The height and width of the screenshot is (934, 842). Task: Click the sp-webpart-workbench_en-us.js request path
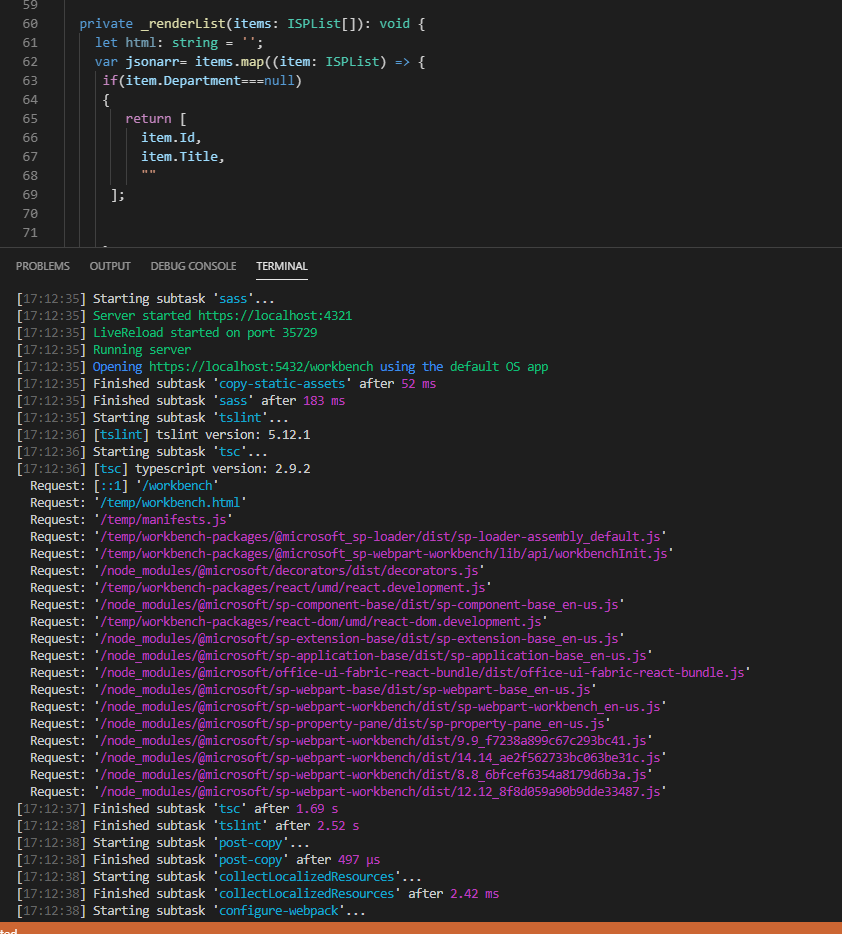pyautogui.click(x=381, y=707)
